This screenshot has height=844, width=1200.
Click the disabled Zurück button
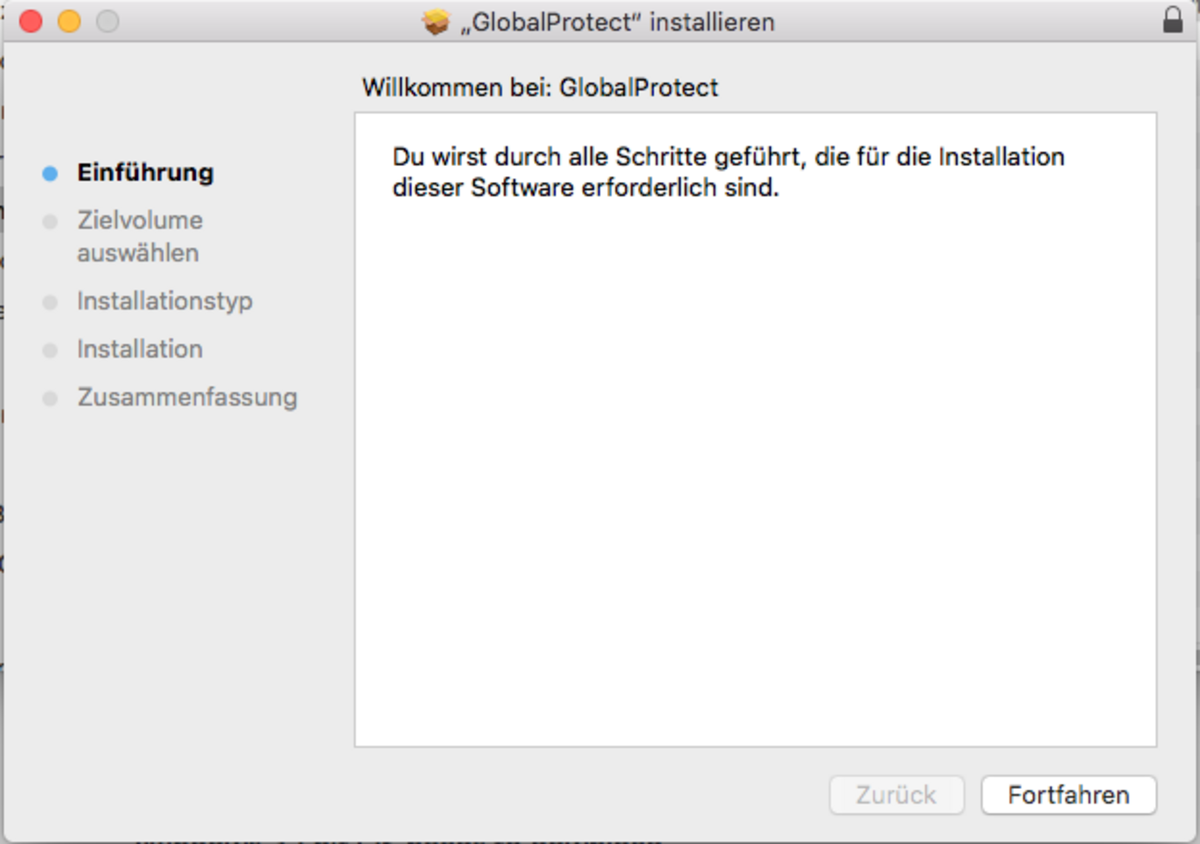(x=897, y=795)
